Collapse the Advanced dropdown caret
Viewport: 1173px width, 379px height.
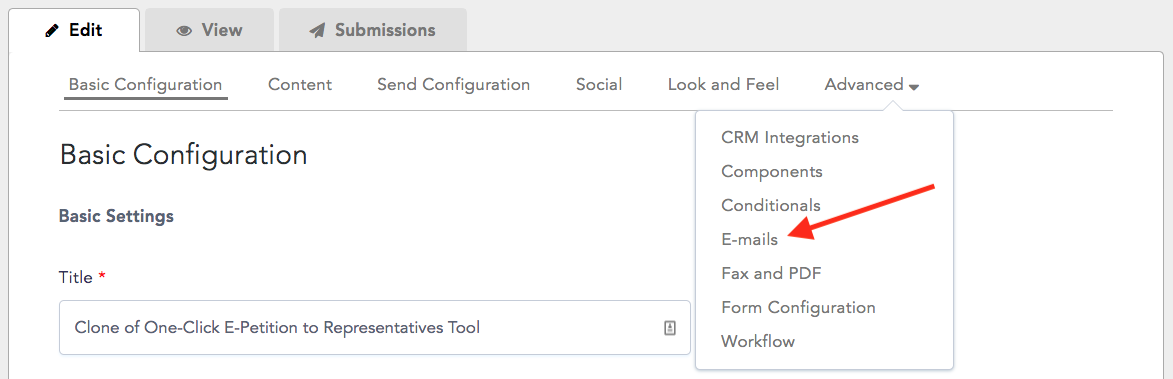point(913,87)
